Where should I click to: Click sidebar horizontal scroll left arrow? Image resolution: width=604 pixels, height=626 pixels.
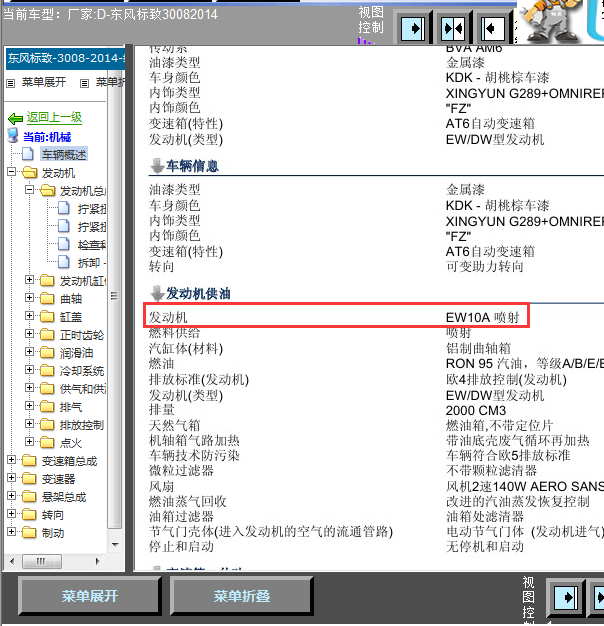[12, 561]
